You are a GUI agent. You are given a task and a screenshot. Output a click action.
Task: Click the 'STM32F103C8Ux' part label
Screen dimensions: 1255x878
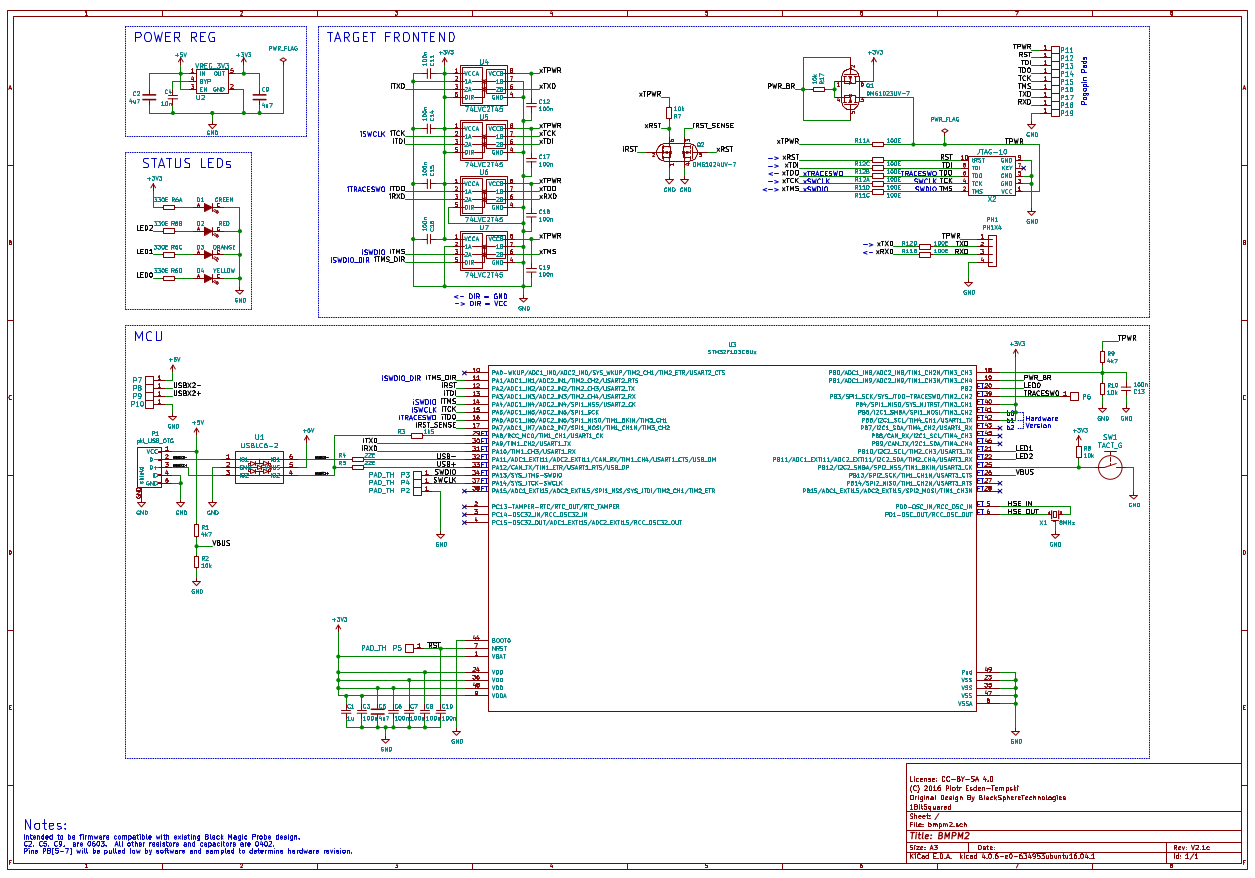click(732, 352)
